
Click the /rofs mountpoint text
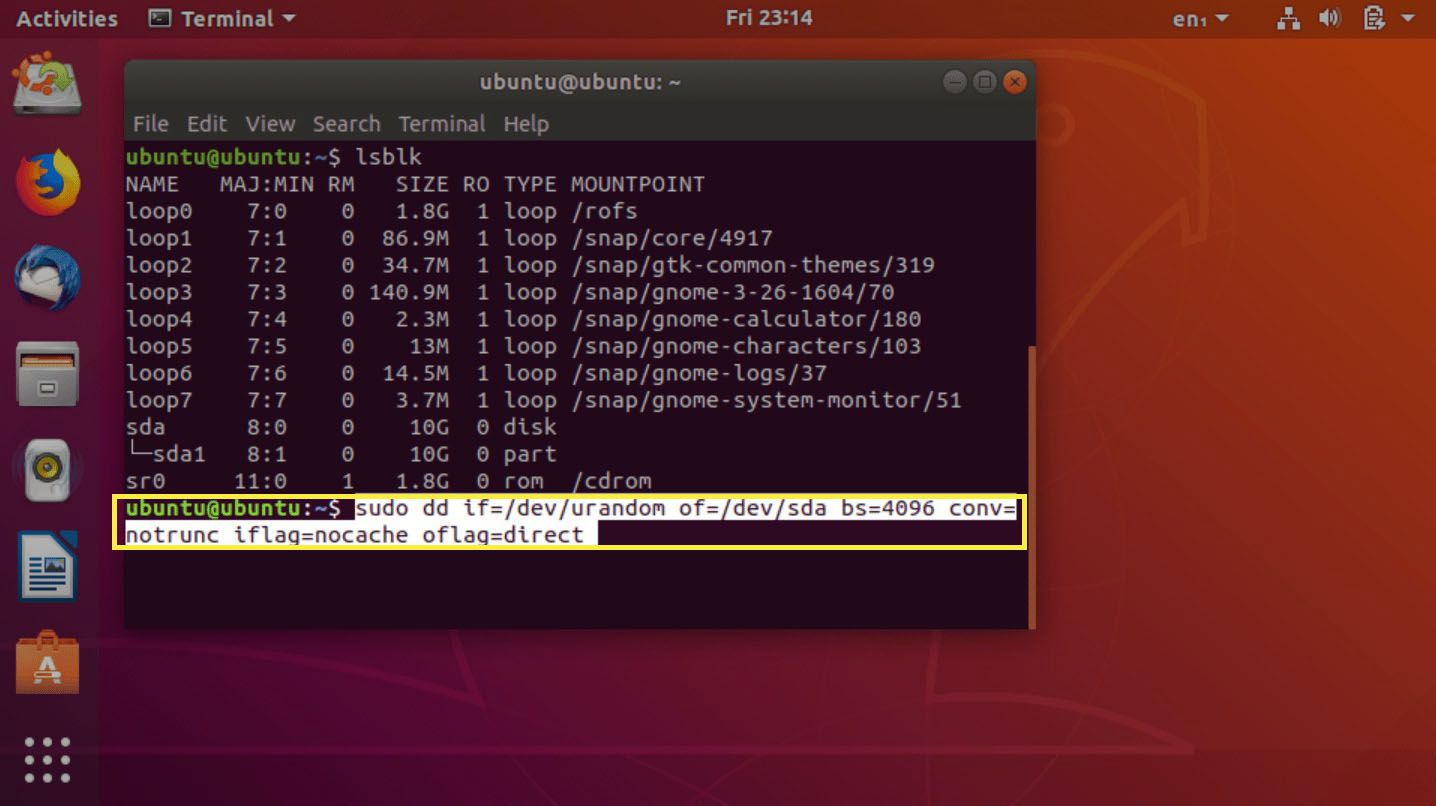pyautogui.click(x=604, y=211)
